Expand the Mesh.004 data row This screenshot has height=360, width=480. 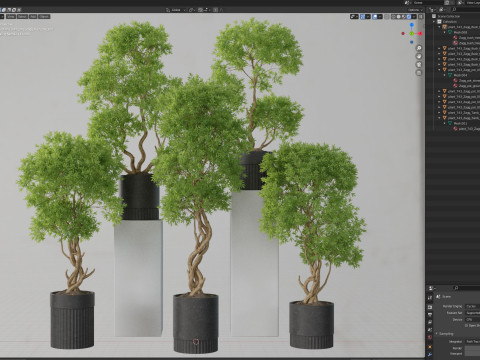444,75
